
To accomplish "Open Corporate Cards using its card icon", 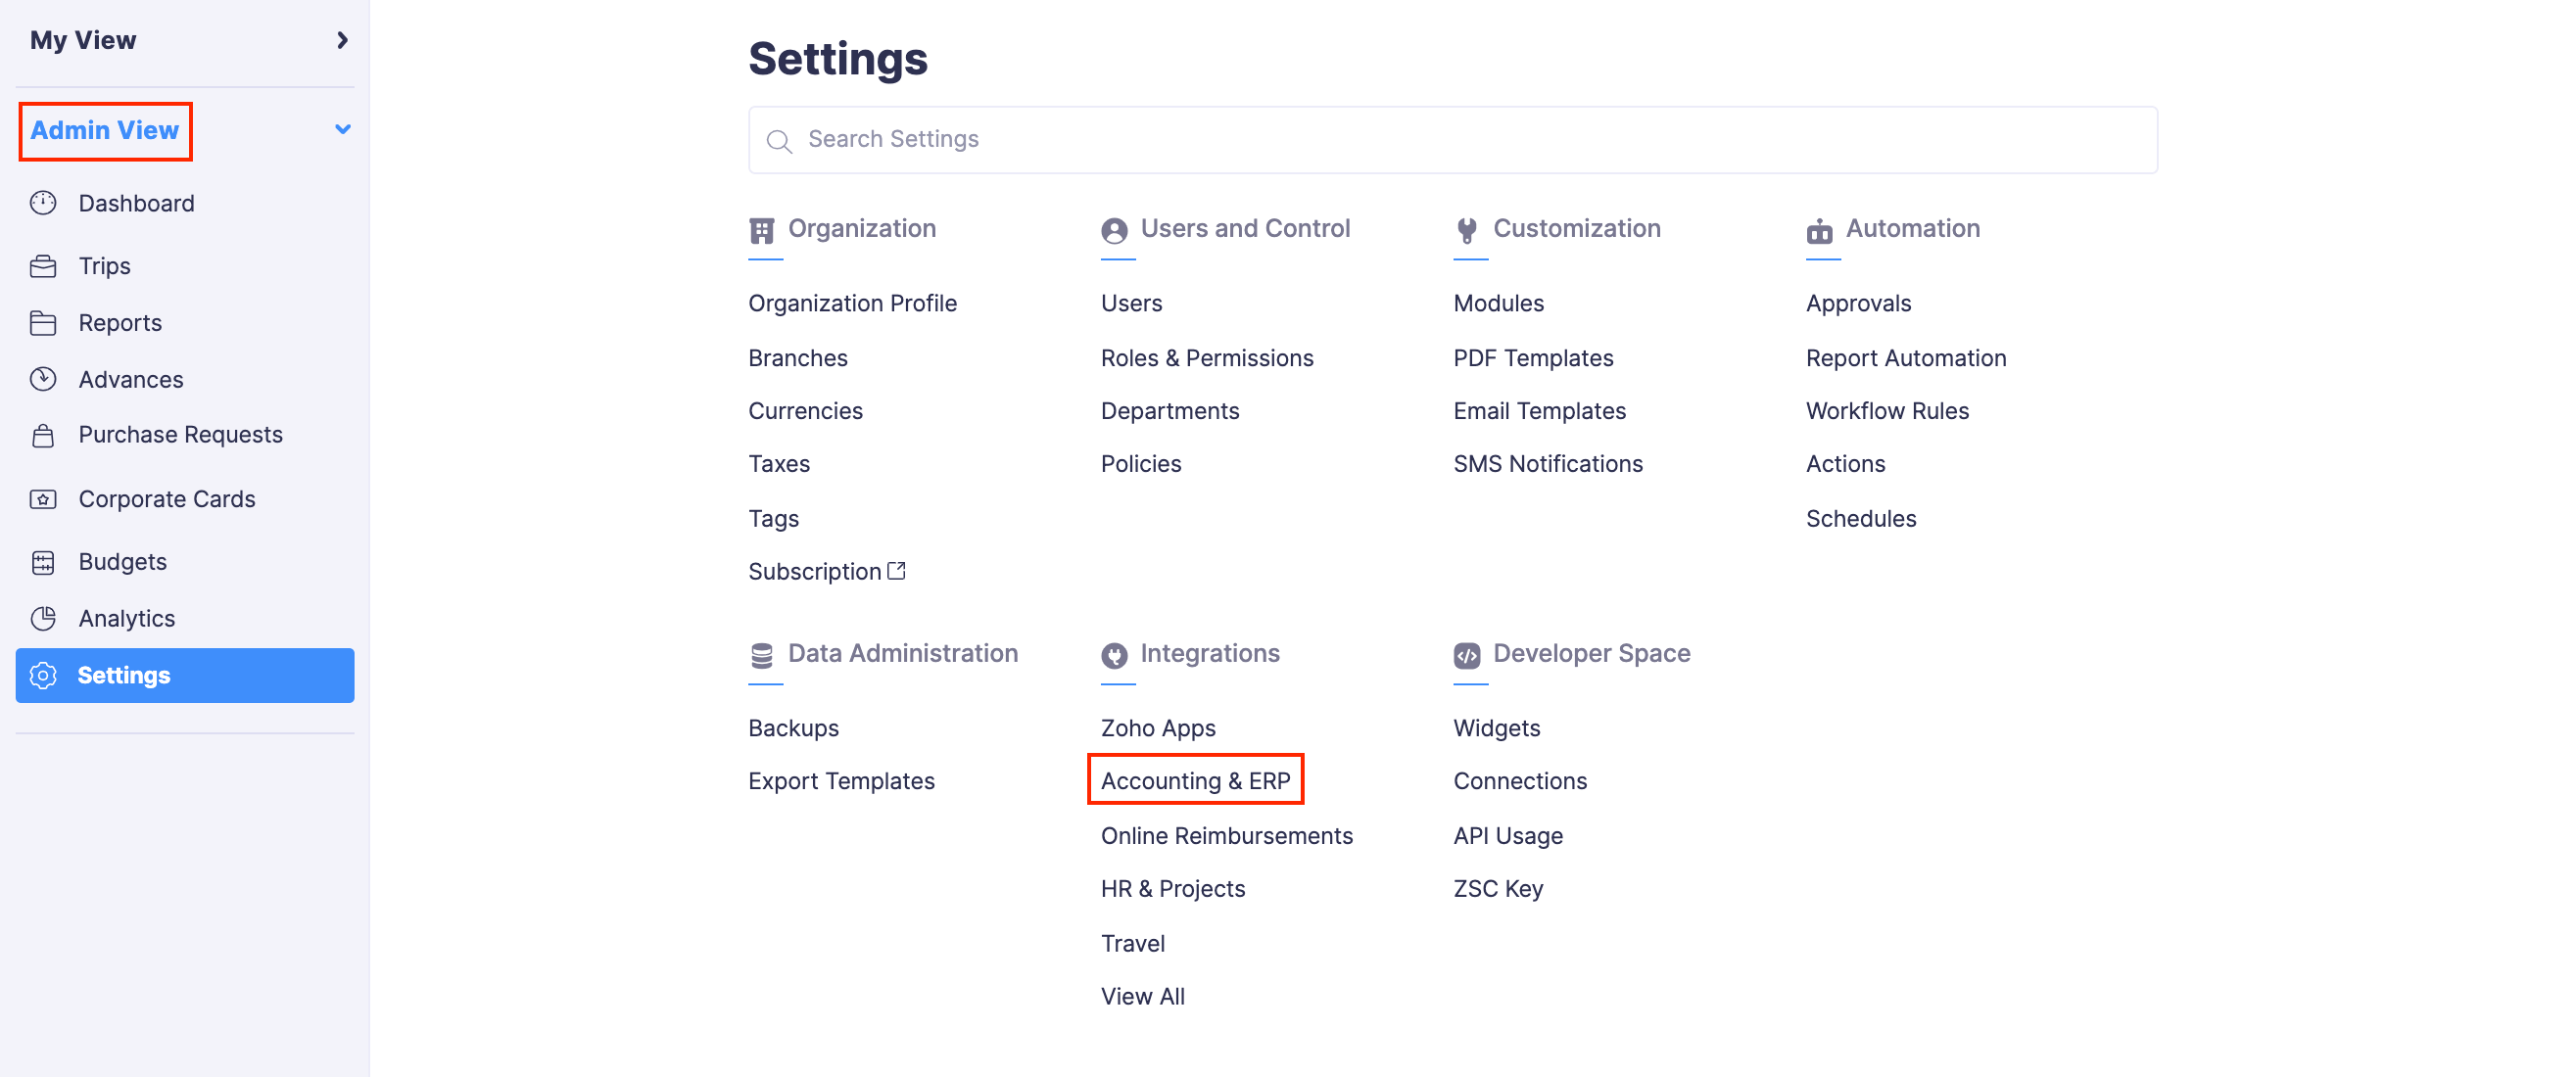I will (45, 499).
